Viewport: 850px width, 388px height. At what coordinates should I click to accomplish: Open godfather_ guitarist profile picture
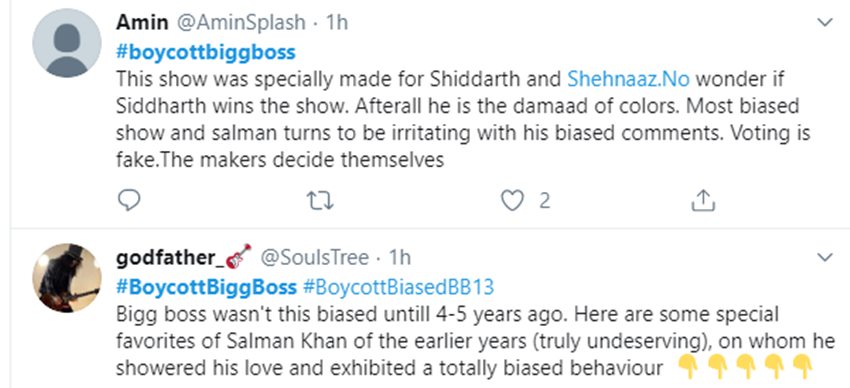(x=67, y=277)
